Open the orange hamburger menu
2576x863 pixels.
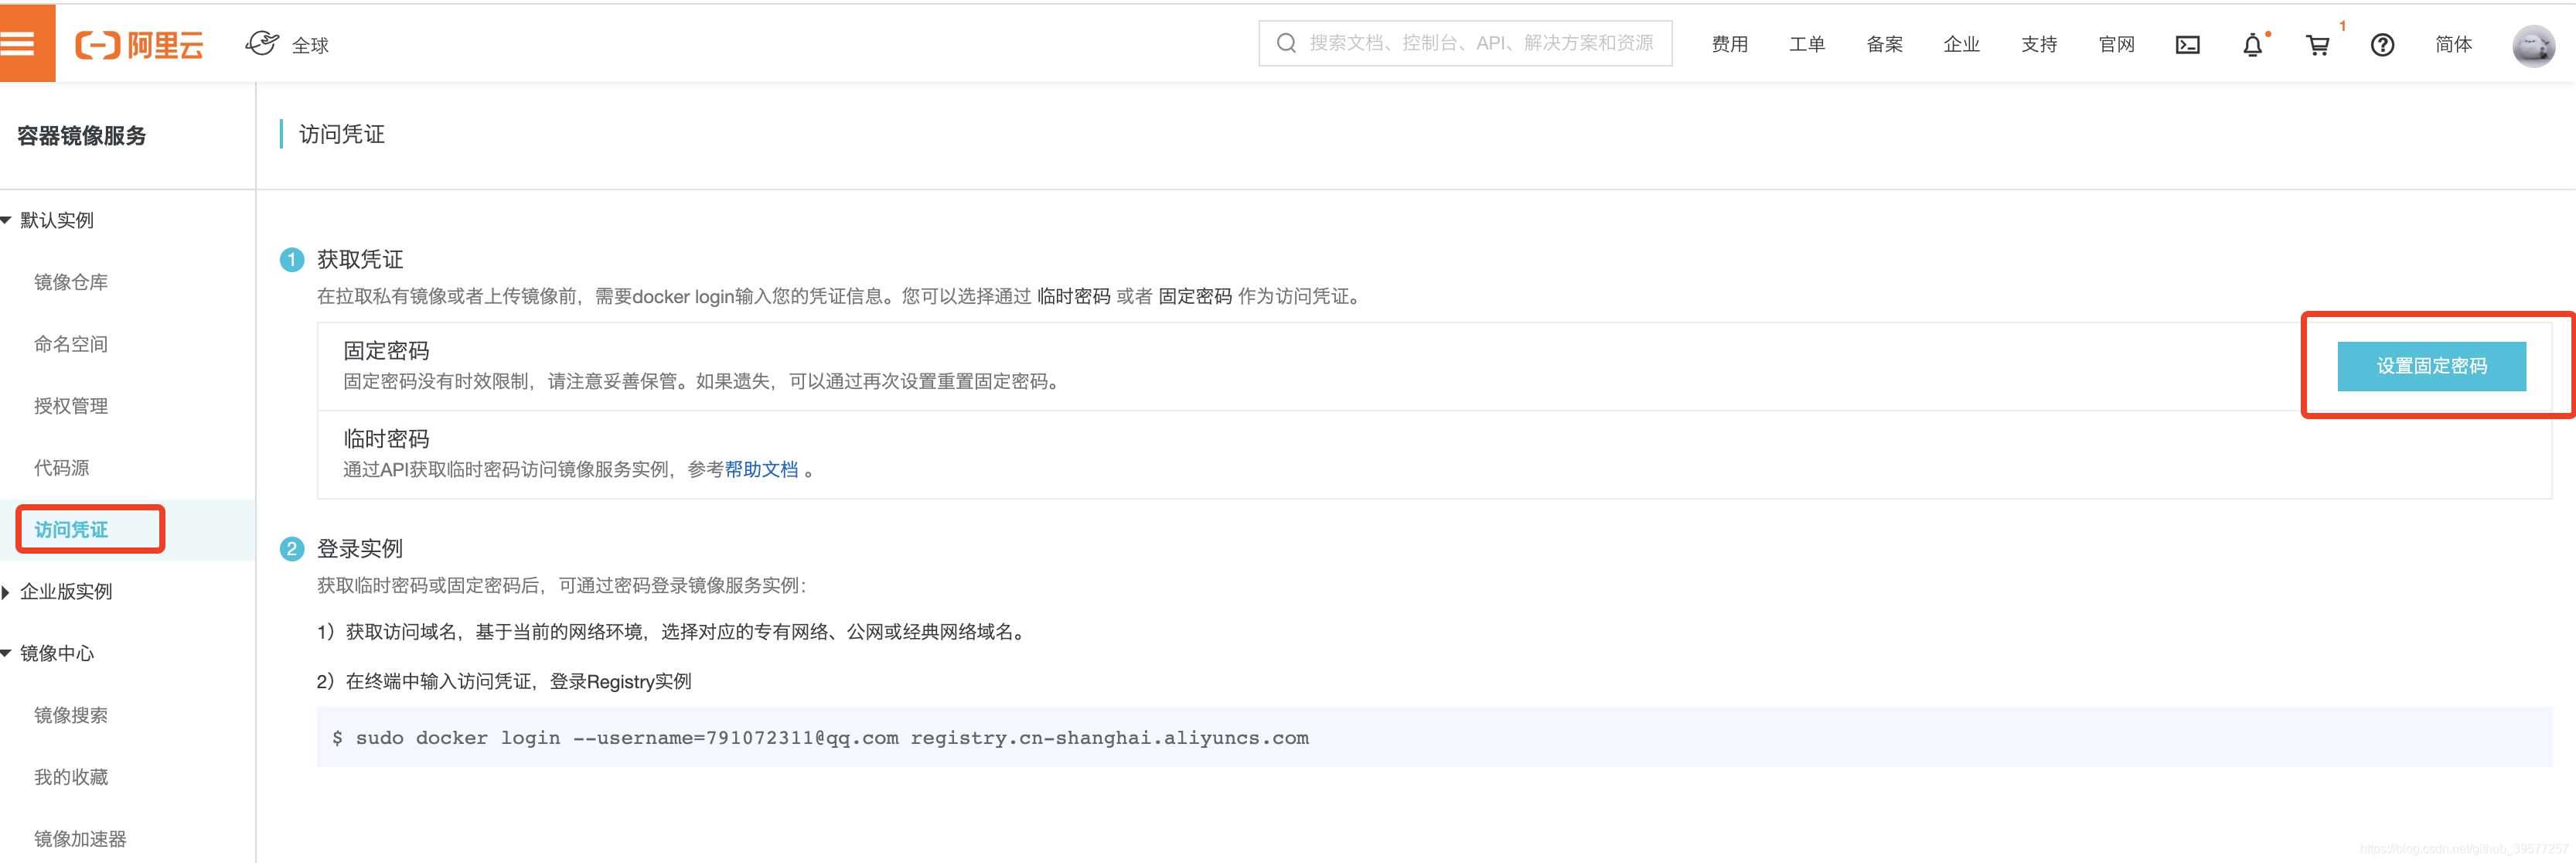click(x=20, y=43)
